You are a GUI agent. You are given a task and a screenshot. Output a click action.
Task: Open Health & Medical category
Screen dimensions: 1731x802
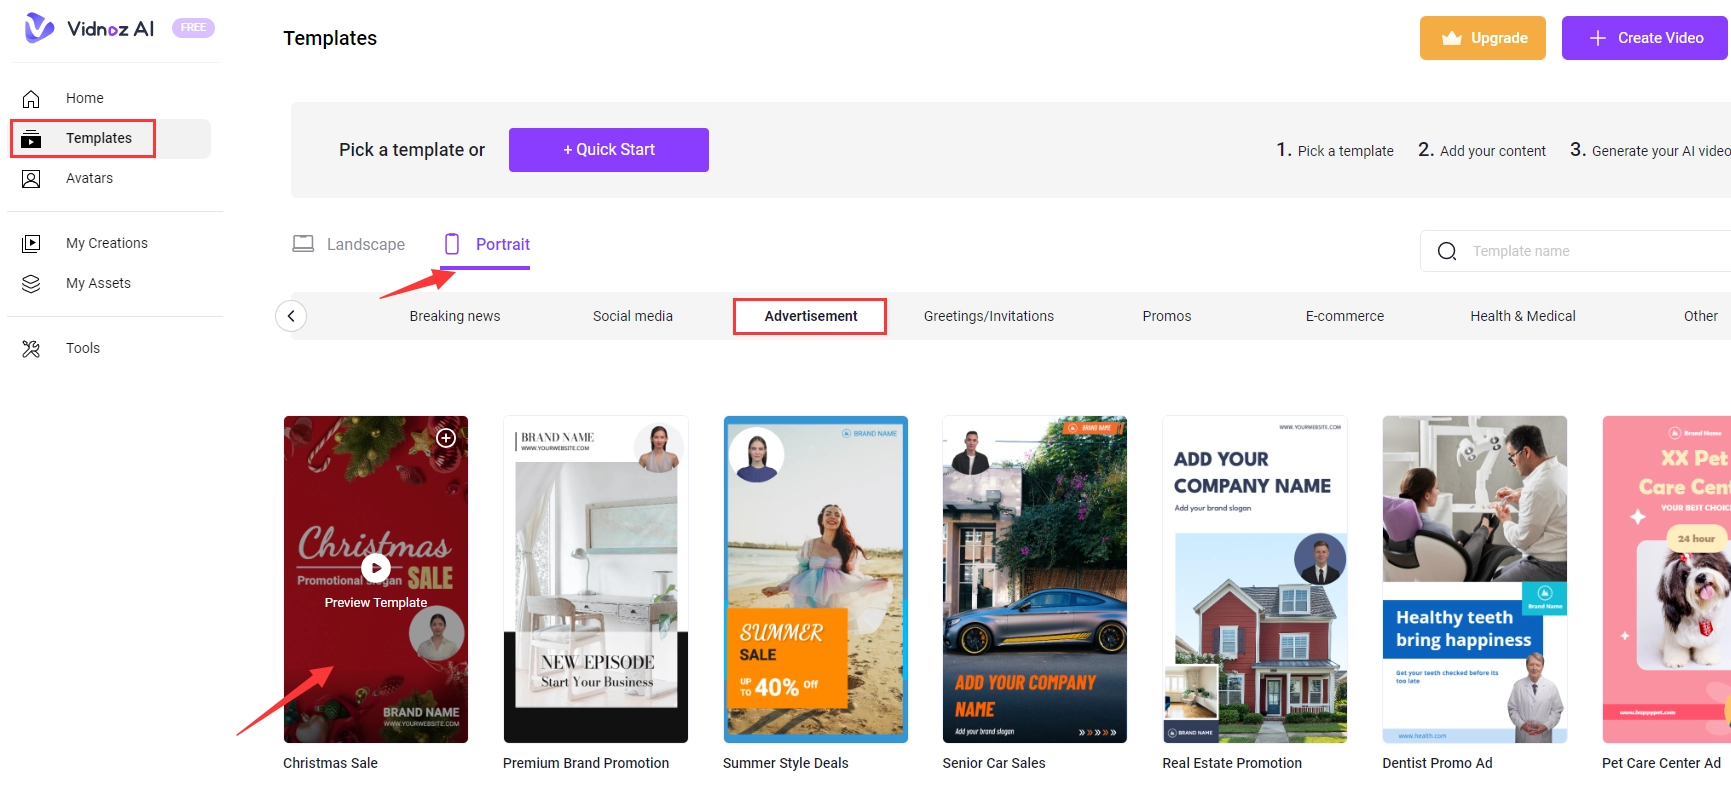(x=1522, y=316)
